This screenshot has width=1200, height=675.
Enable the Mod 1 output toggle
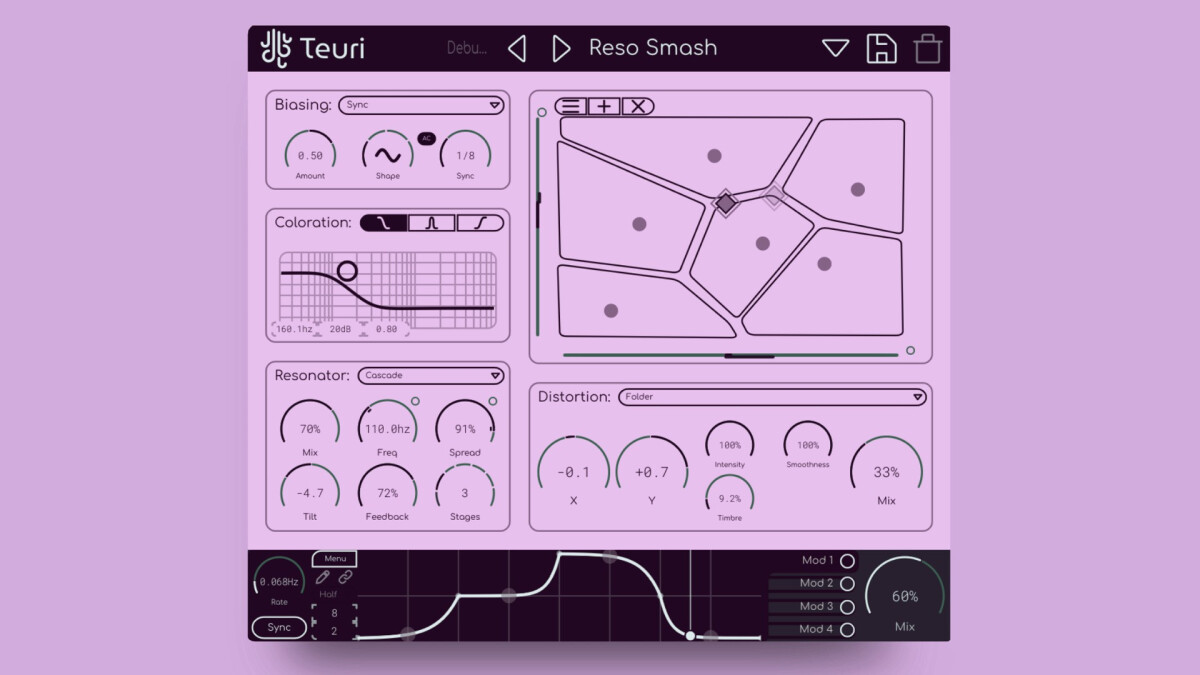847,561
